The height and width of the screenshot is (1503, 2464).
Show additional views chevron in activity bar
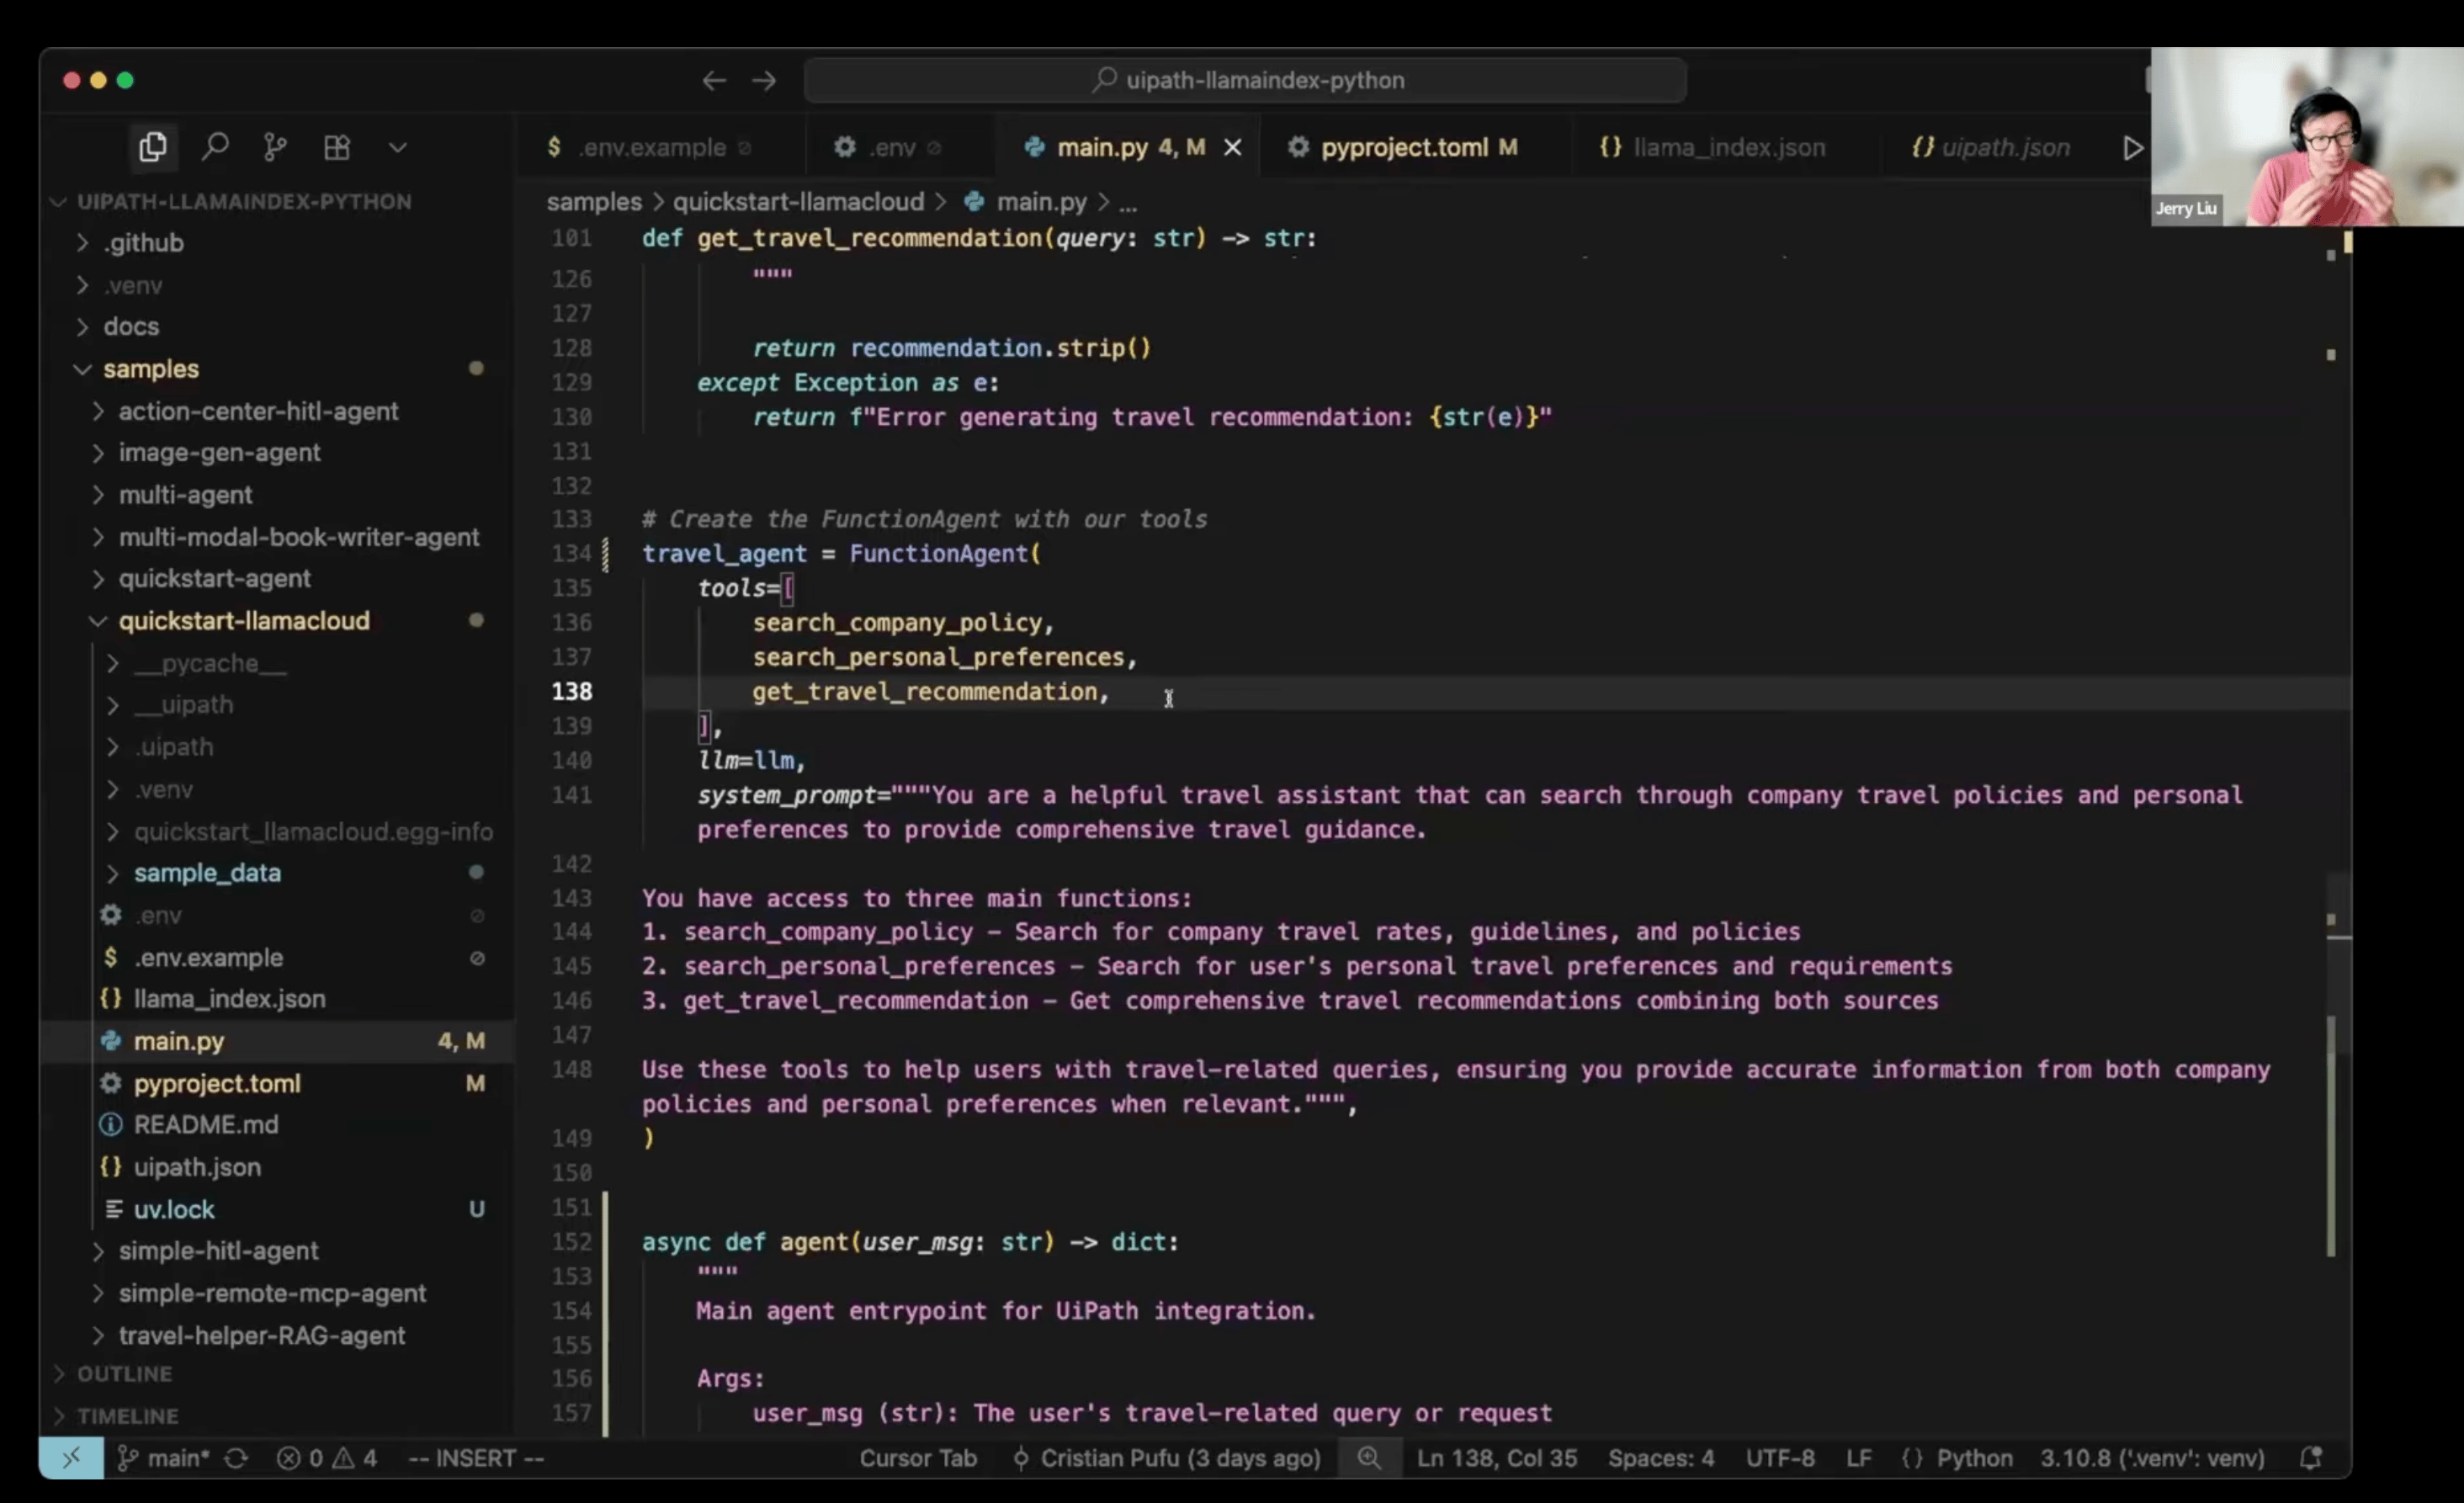click(398, 148)
